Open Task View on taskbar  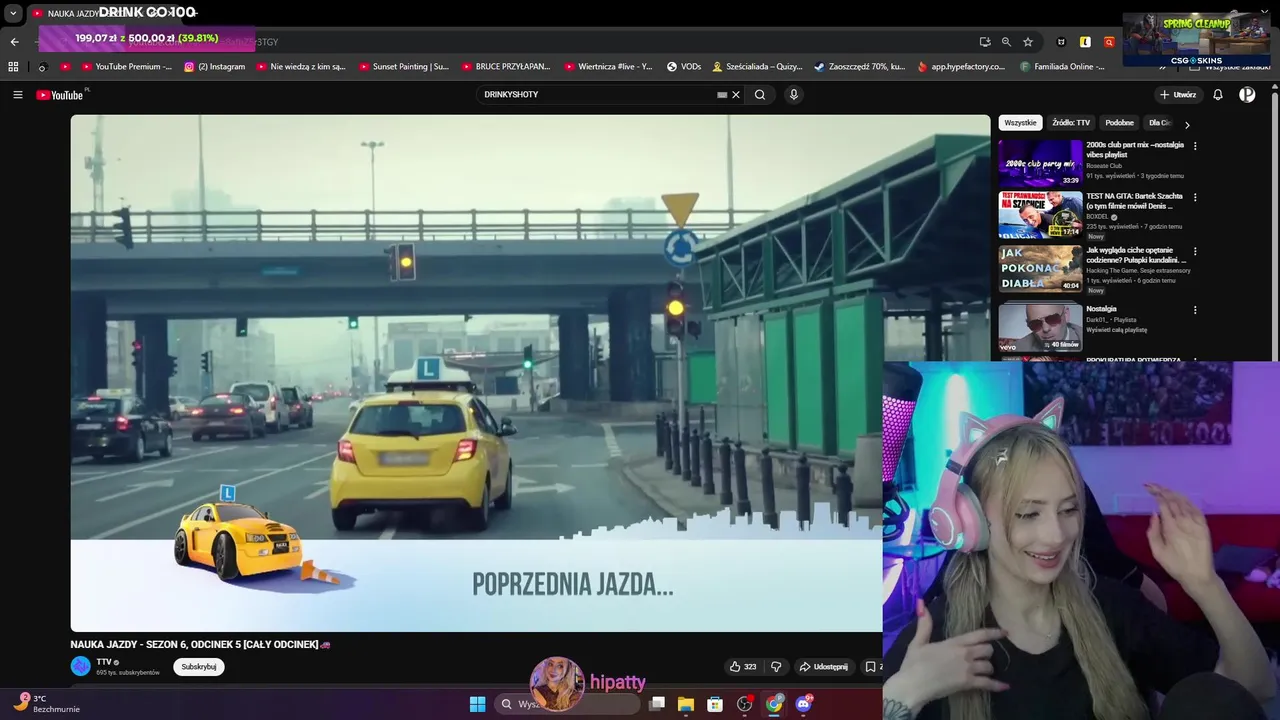[x=657, y=704]
